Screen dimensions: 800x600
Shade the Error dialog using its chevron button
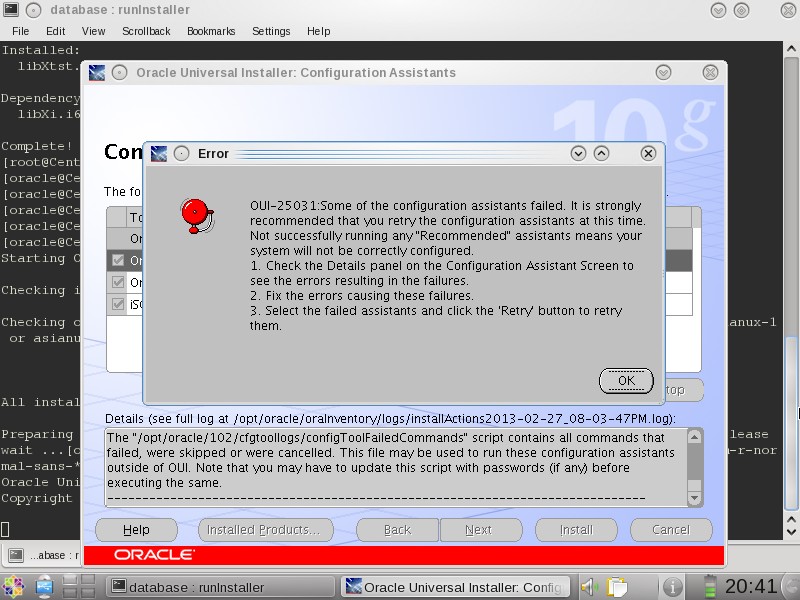pos(578,151)
